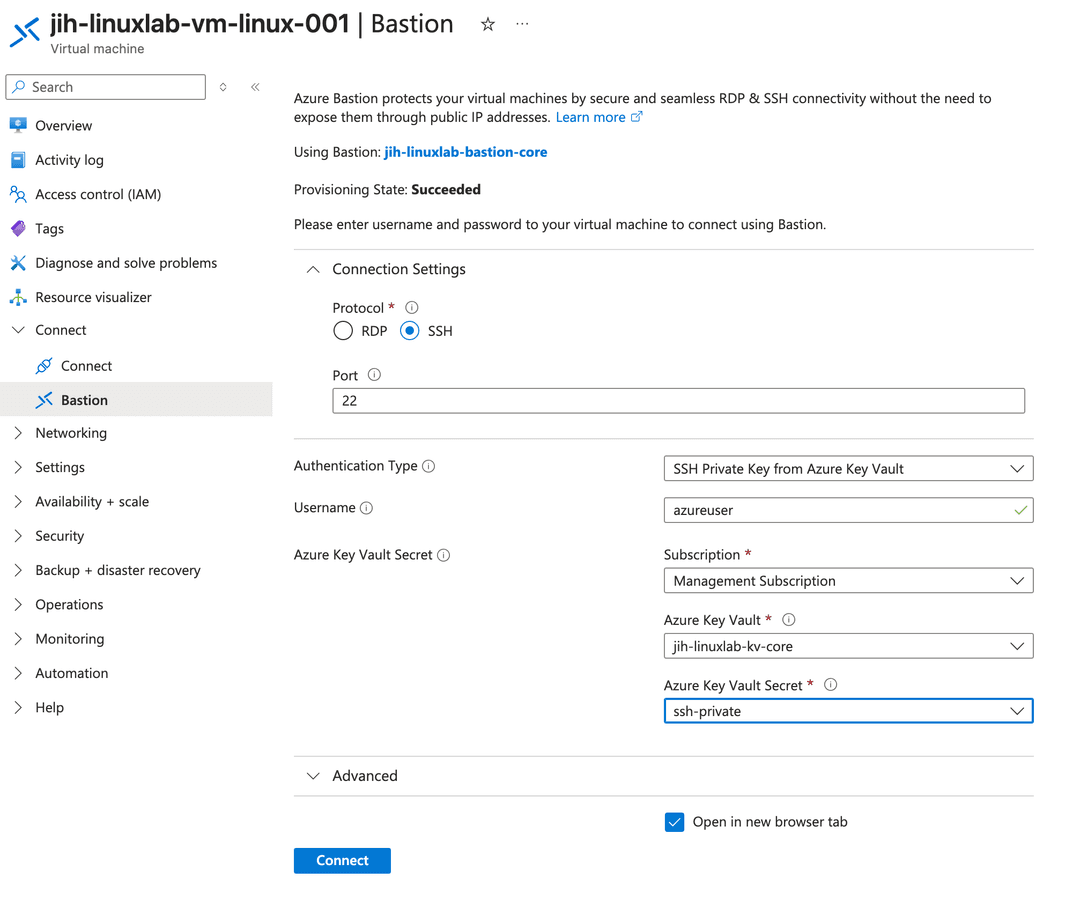
Task: Click the Port info icon
Action: click(x=374, y=375)
